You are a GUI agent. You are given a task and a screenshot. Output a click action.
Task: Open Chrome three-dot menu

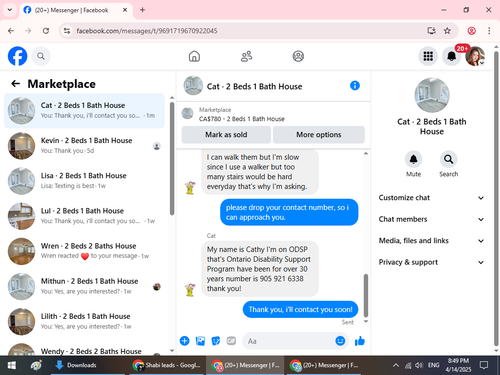[x=489, y=31]
